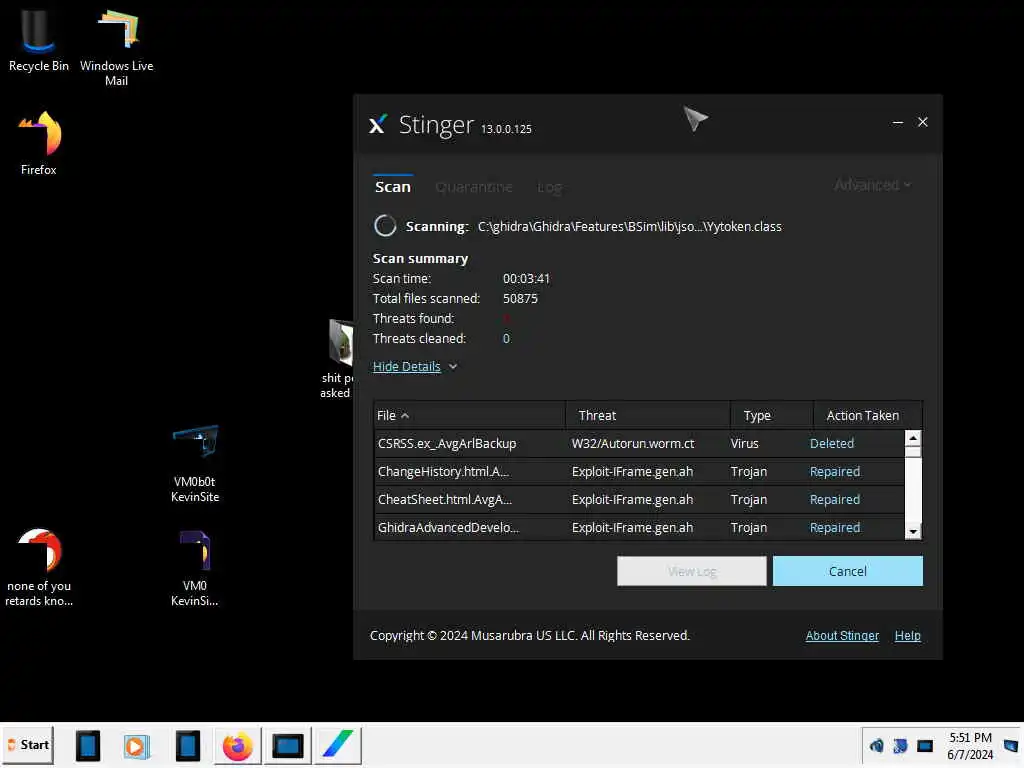Select the VM0b0t KevinSite desktop icon
1024x768 pixels.
coord(195,463)
